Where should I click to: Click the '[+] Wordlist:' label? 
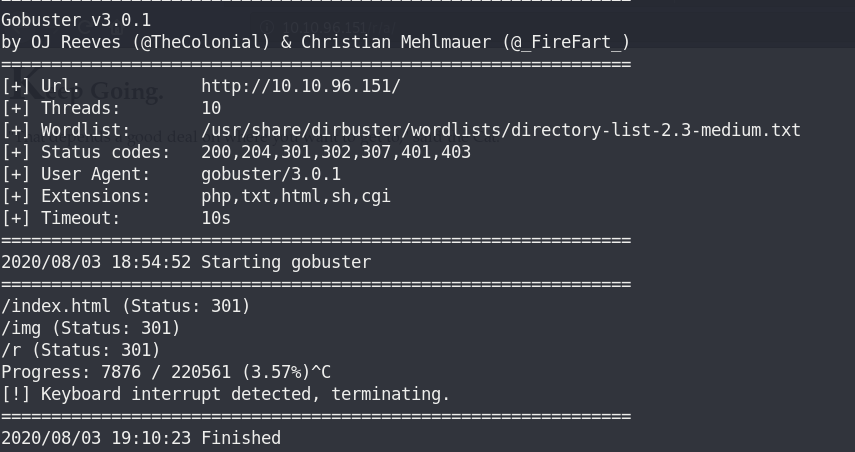(66, 130)
